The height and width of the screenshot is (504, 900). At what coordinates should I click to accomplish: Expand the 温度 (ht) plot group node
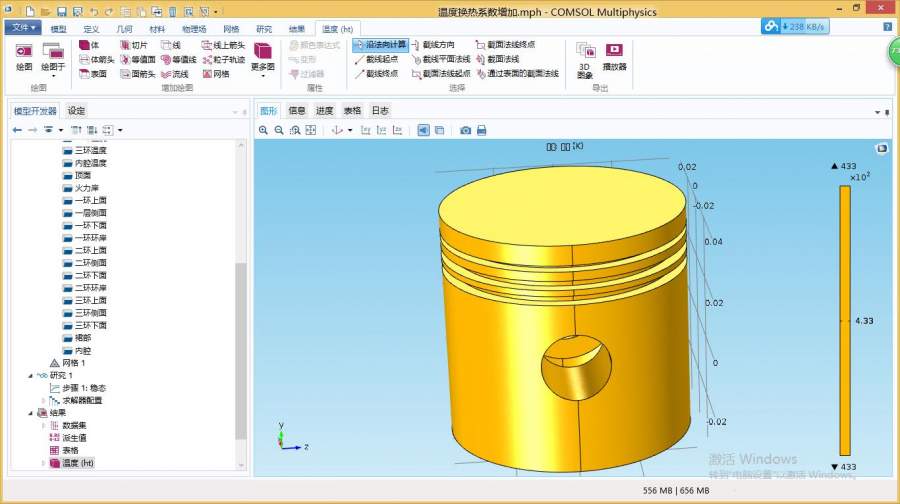pos(43,463)
